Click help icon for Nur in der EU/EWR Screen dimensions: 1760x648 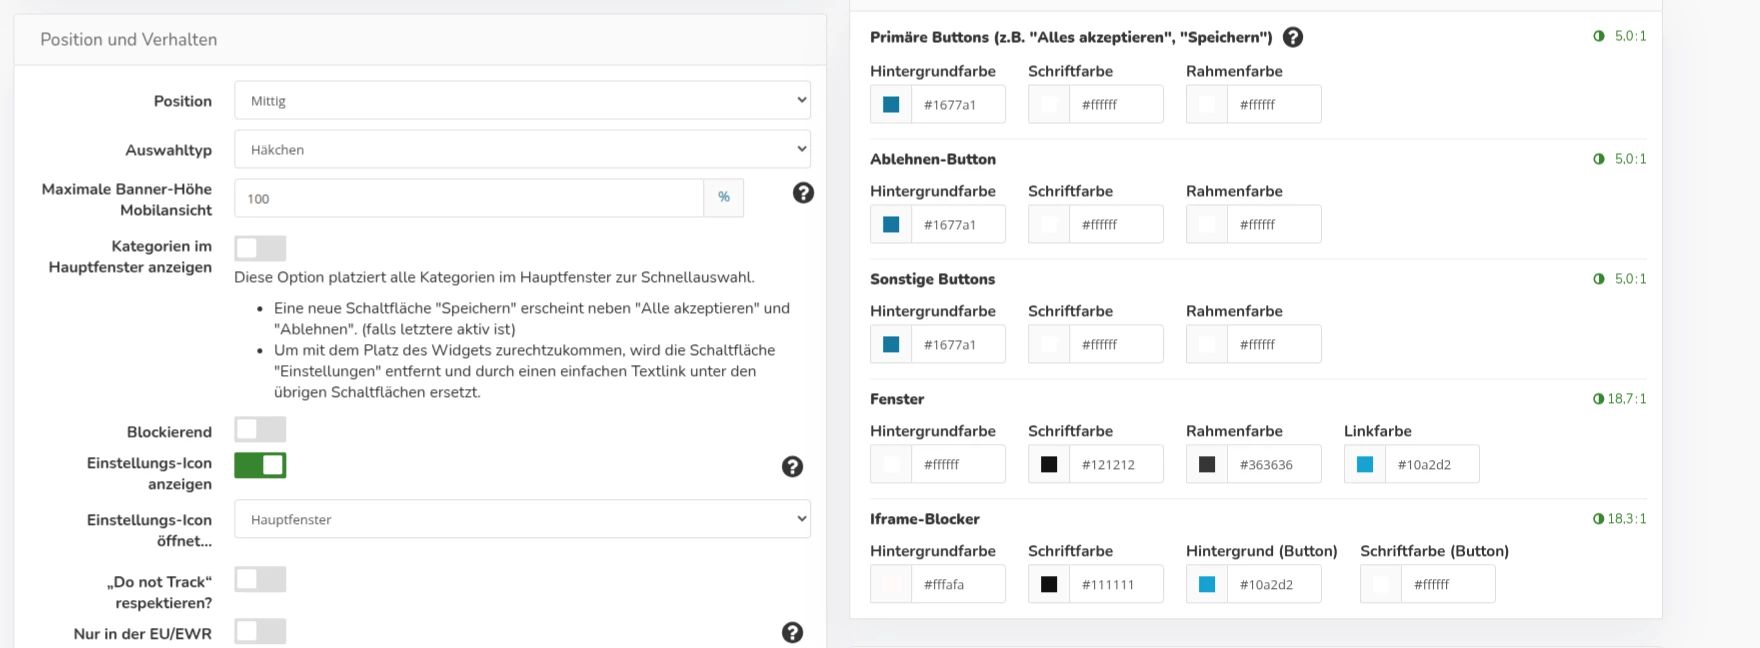pos(792,633)
